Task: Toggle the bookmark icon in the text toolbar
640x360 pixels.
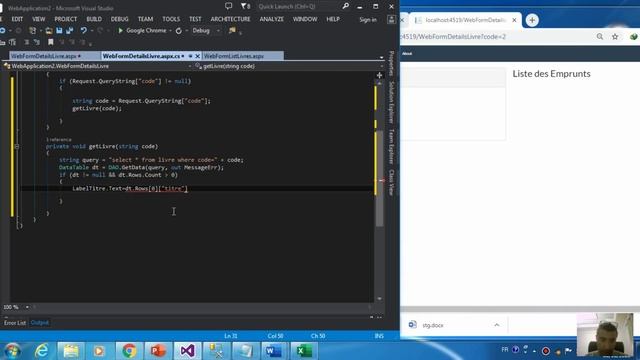Action: (x=51, y=42)
